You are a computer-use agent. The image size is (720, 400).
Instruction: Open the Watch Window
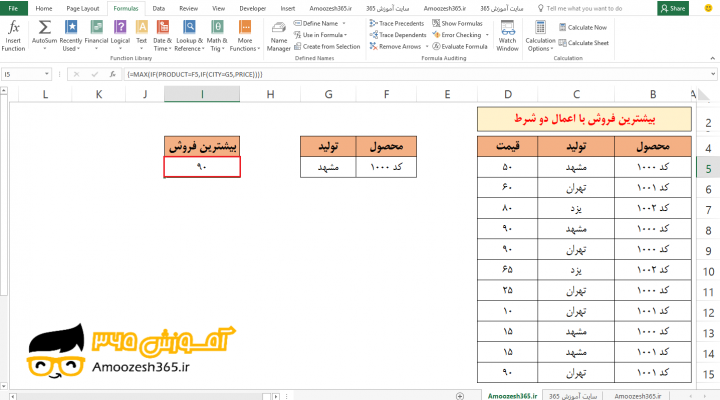point(507,36)
